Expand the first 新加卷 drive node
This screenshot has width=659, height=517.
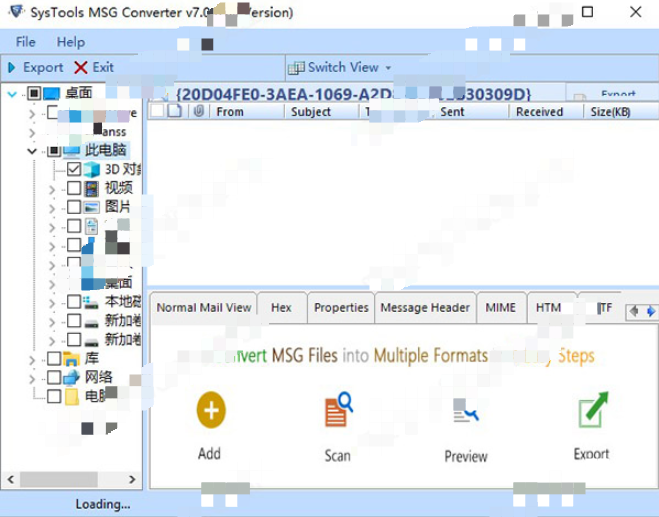point(52,322)
